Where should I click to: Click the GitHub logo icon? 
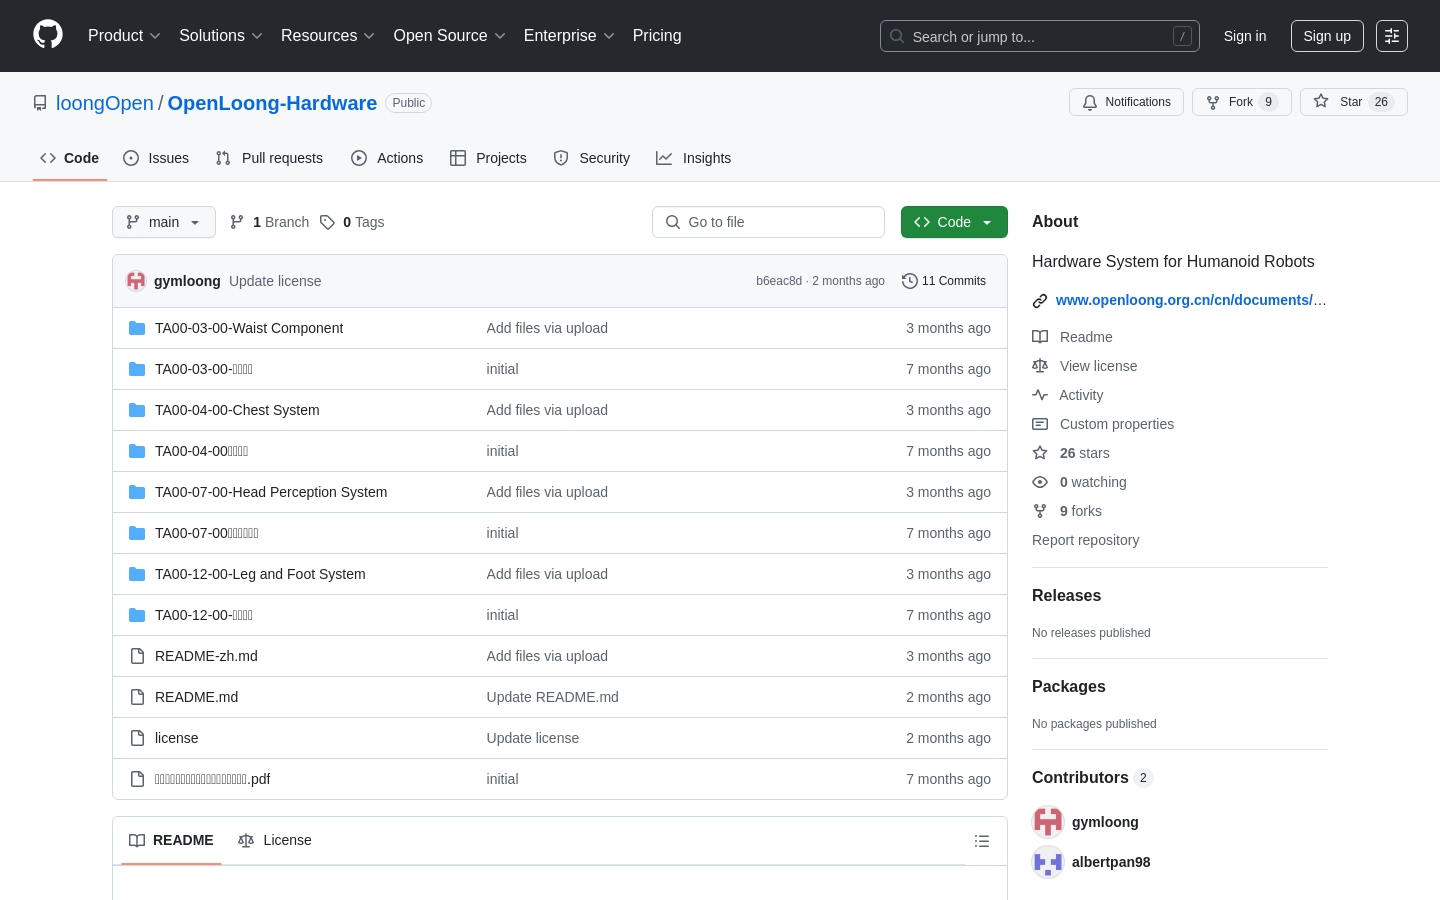48,35
